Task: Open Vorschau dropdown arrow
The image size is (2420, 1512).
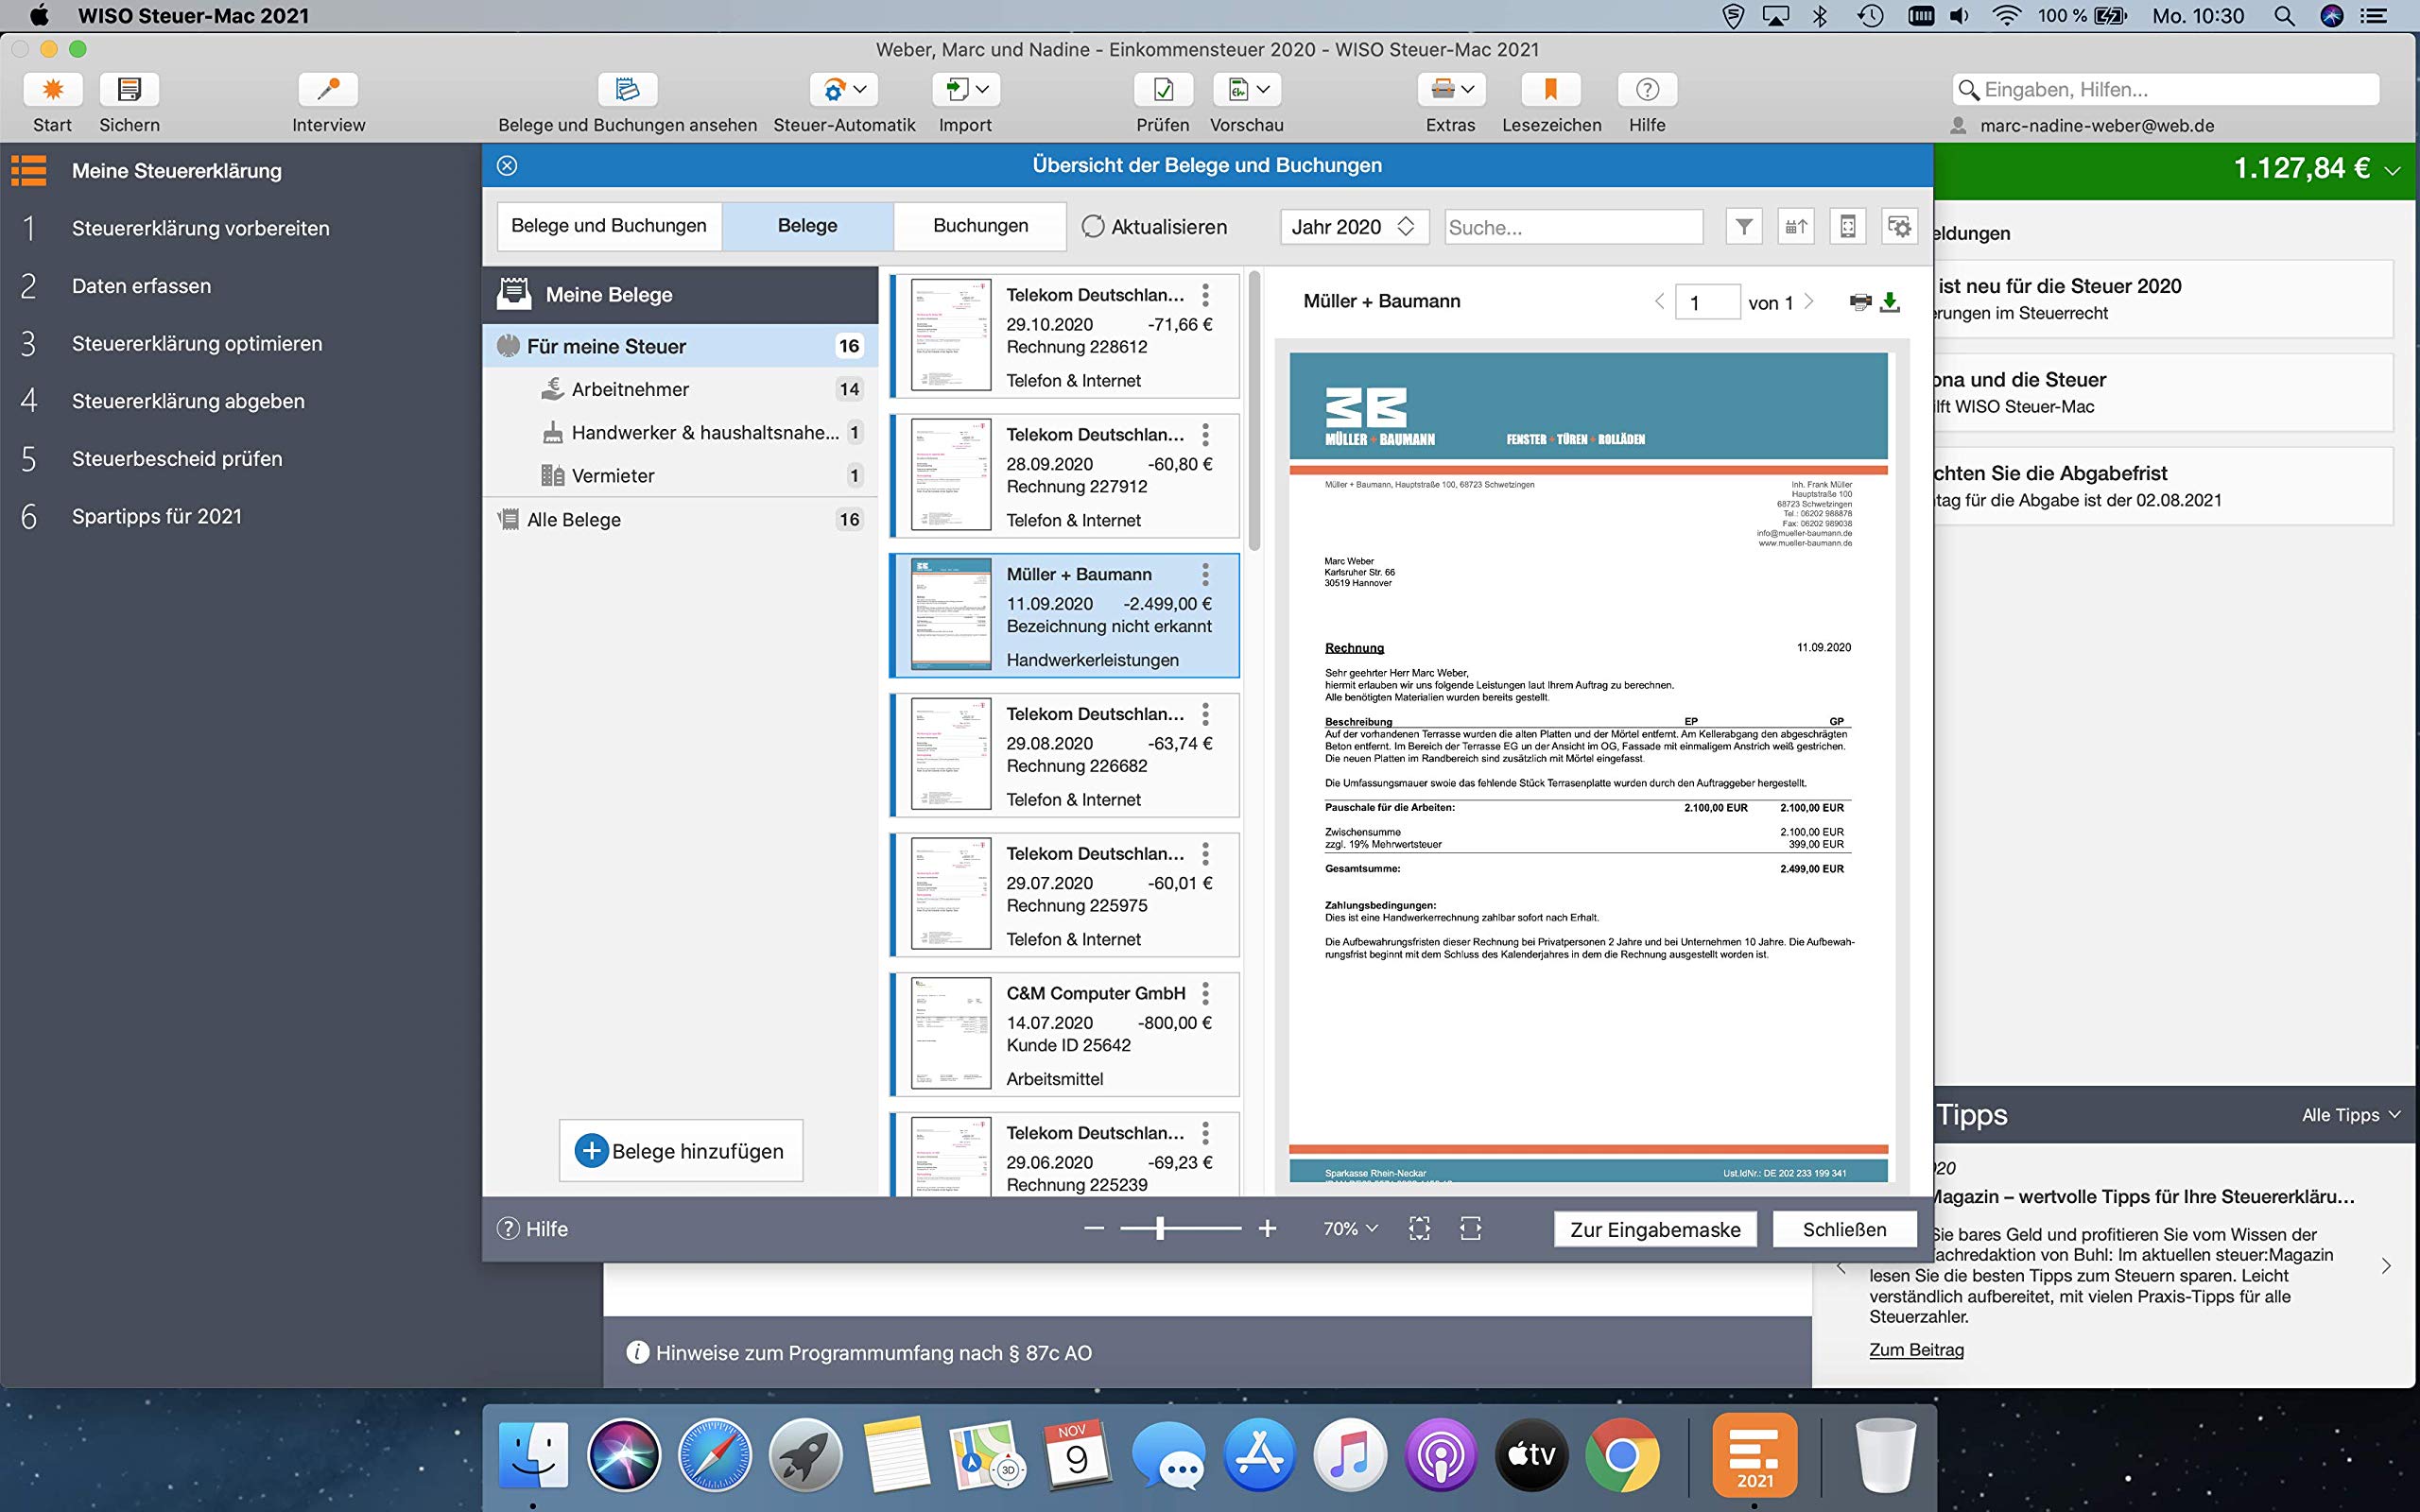Action: tap(1264, 89)
